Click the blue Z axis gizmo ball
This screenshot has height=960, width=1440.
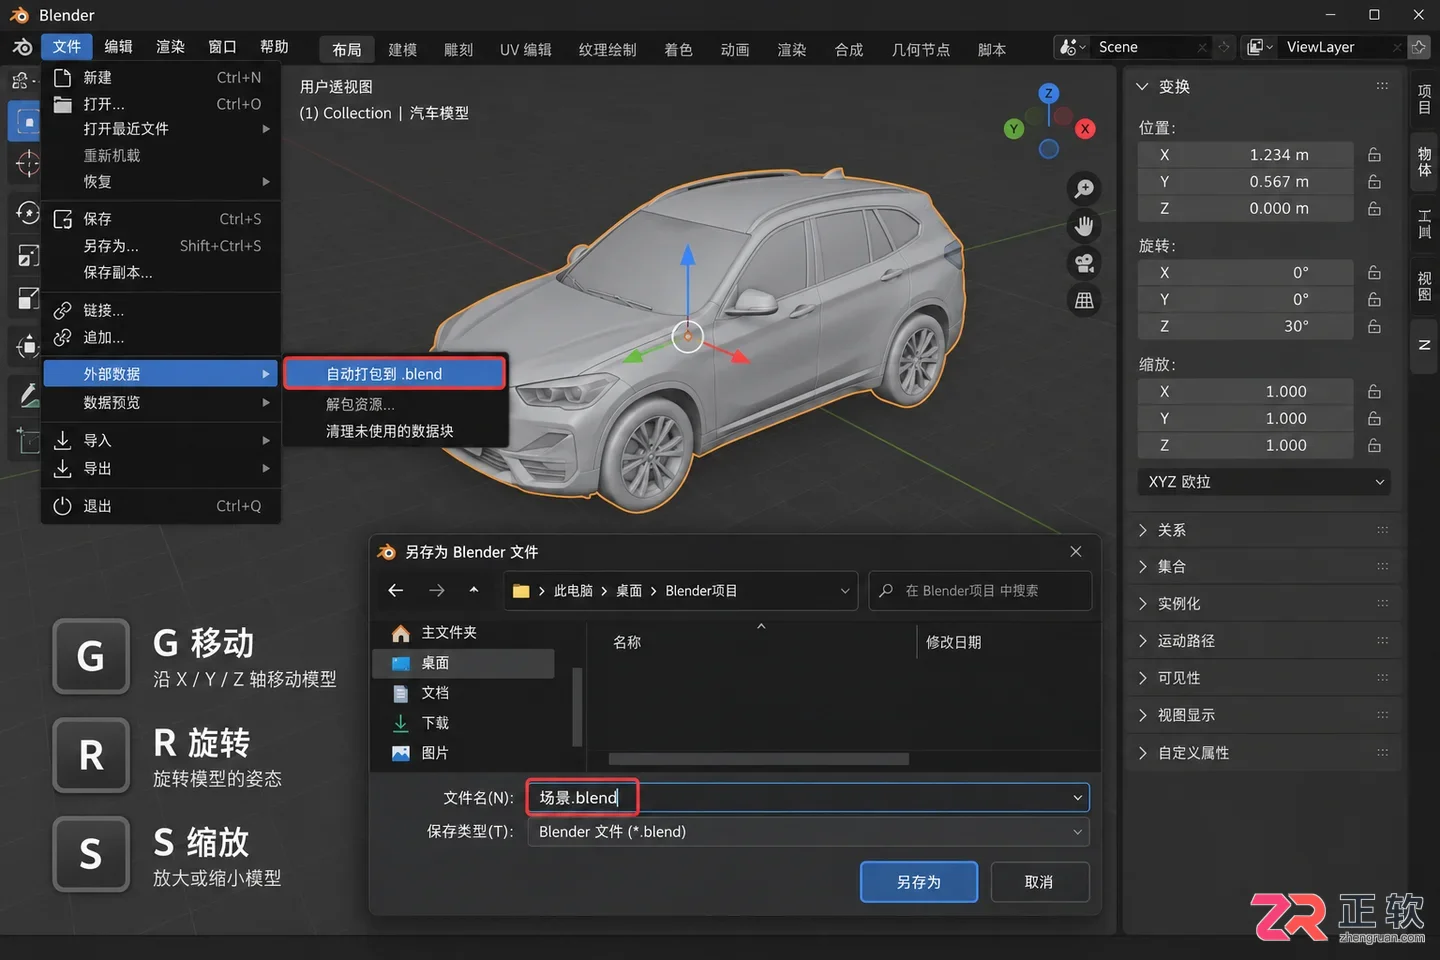[x=1048, y=93]
